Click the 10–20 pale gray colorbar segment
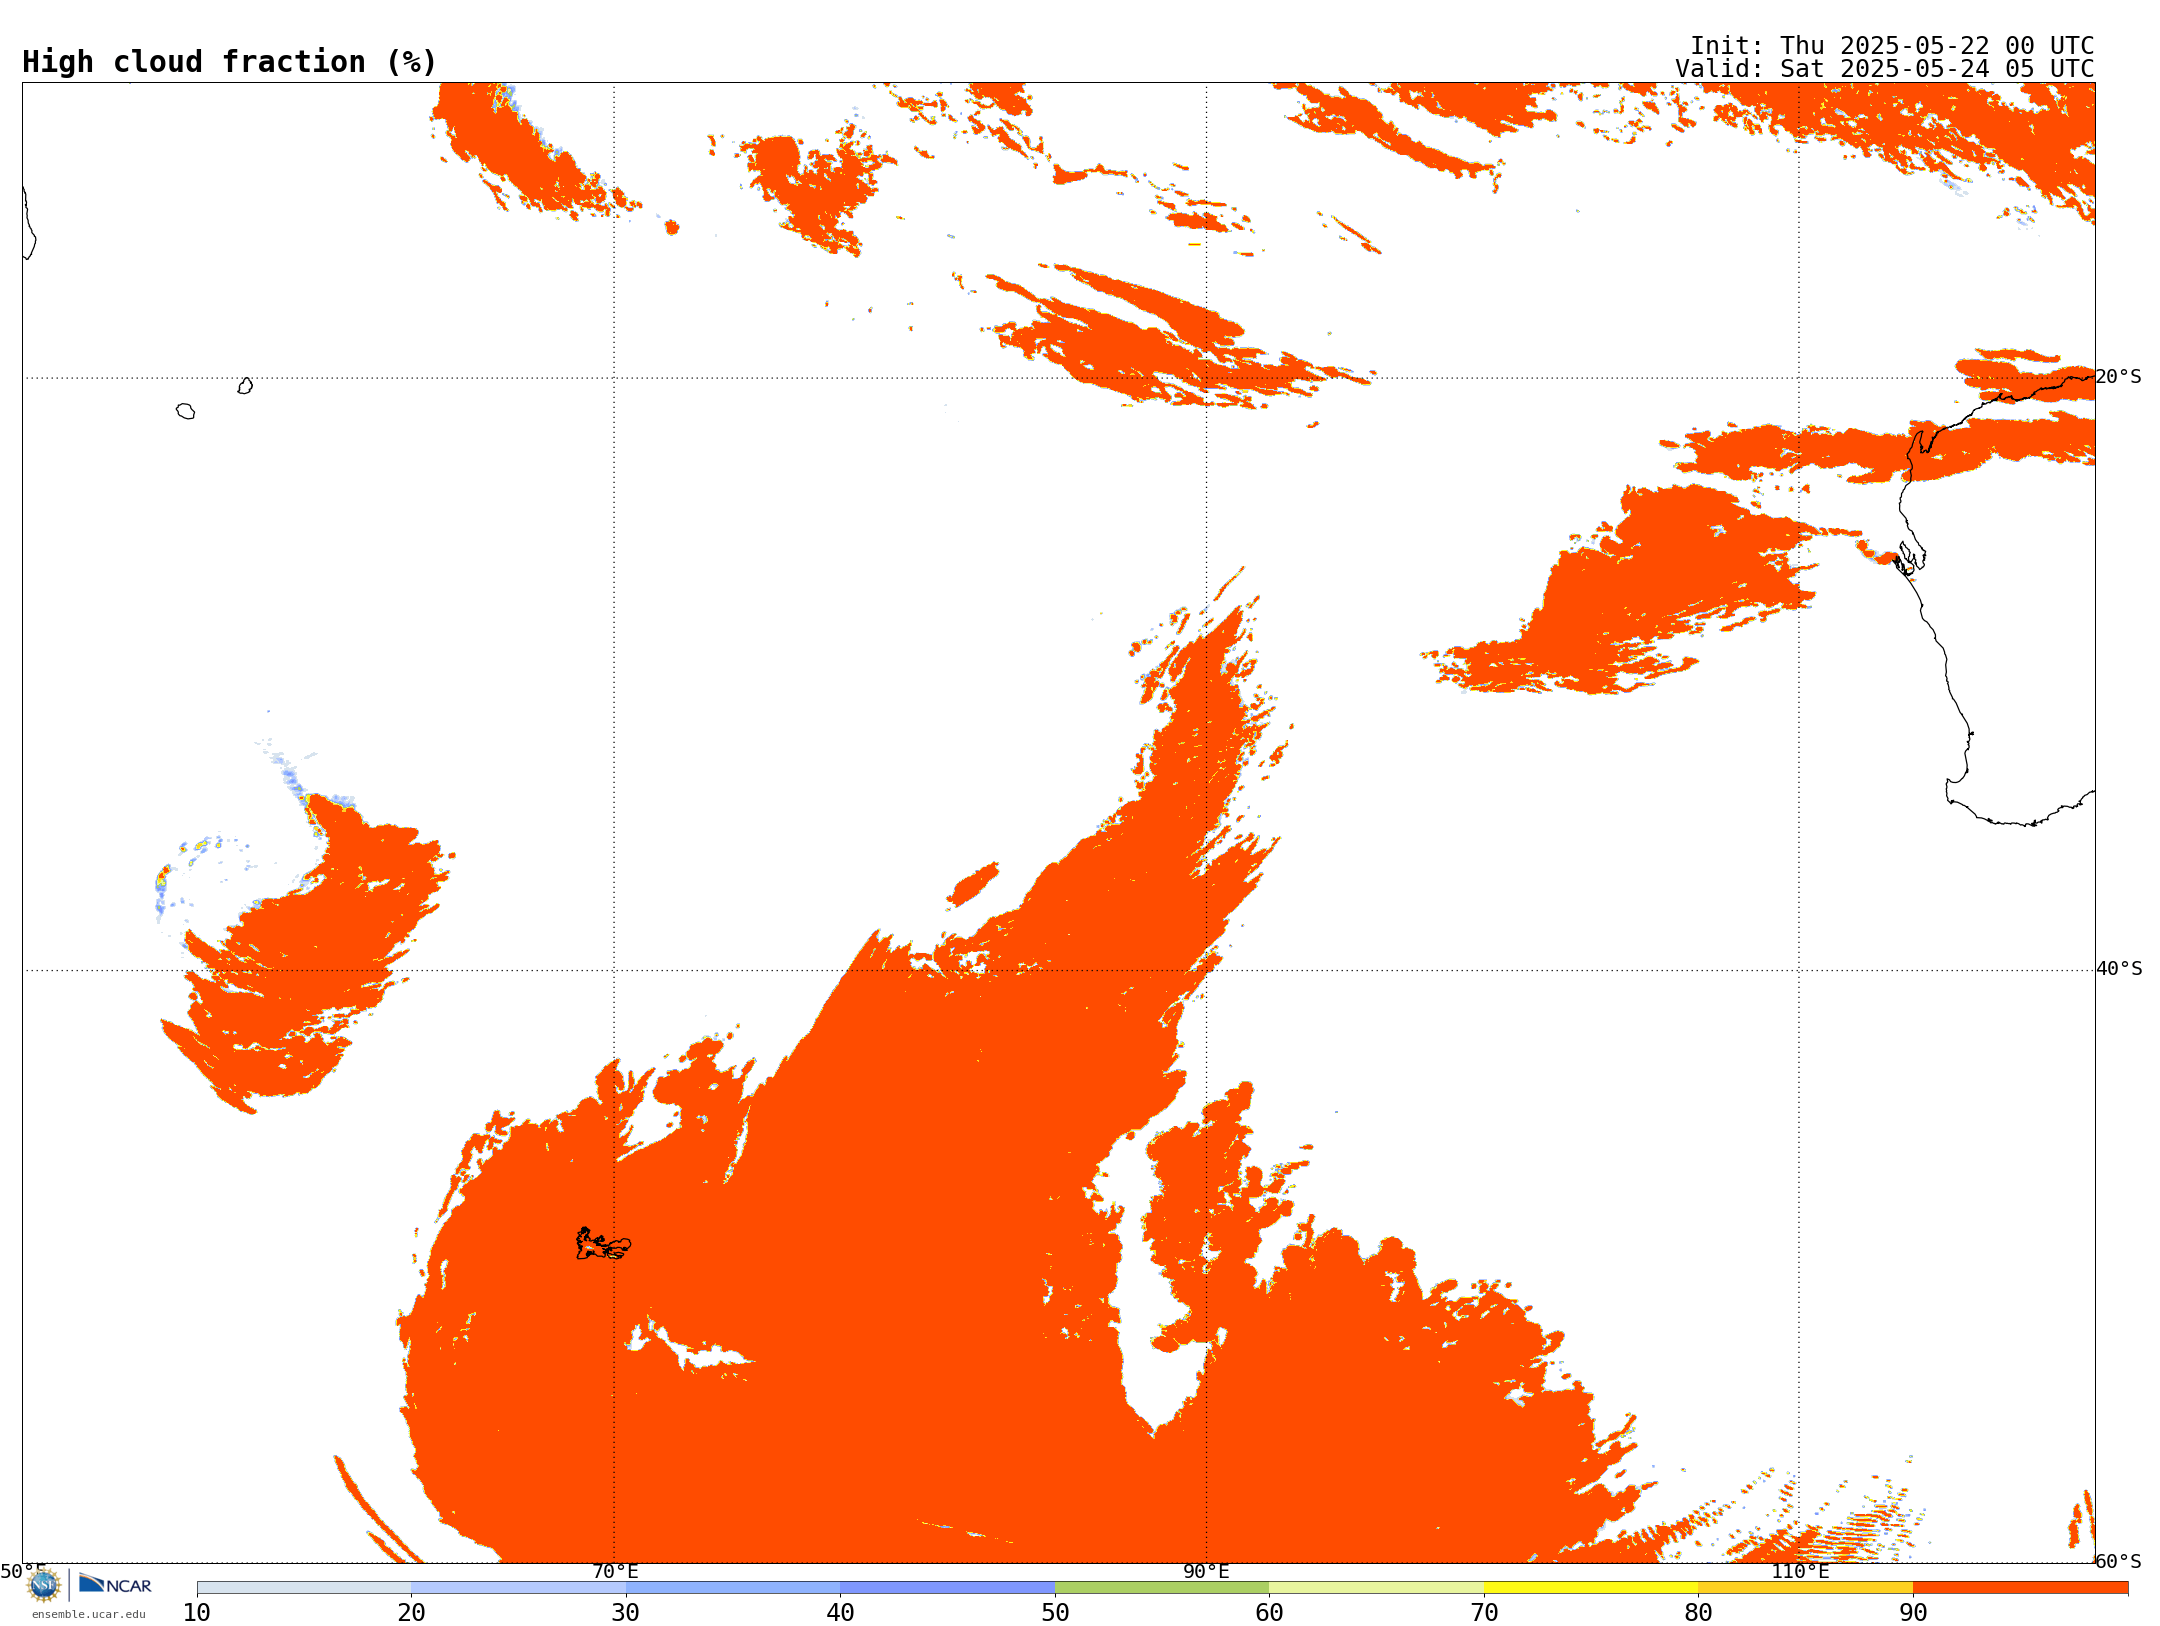2160x1626 pixels. [304, 1588]
